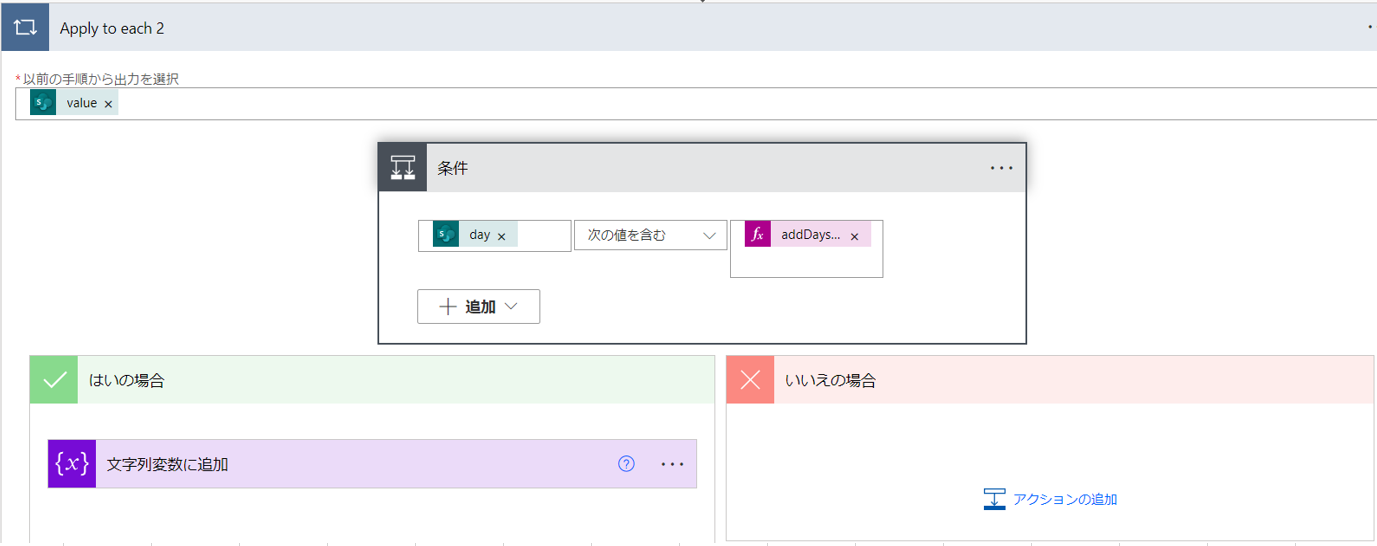Open help for 文字列変数に追加 action
The height and width of the screenshot is (546, 1377).
coord(627,464)
